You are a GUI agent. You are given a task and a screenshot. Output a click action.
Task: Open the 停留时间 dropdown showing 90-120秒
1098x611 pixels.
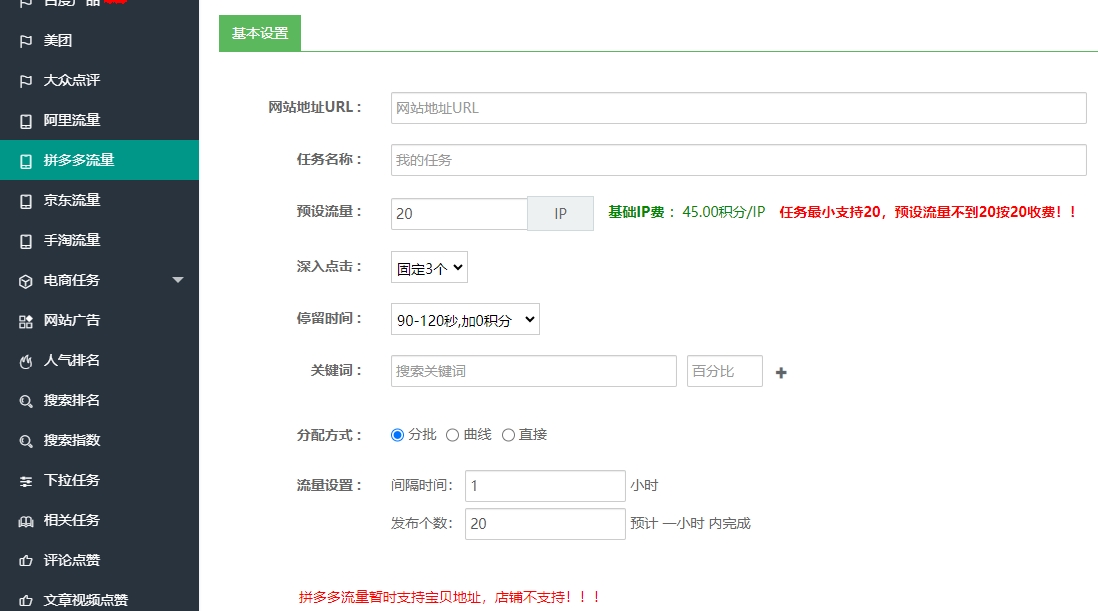[x=465, y=320]
